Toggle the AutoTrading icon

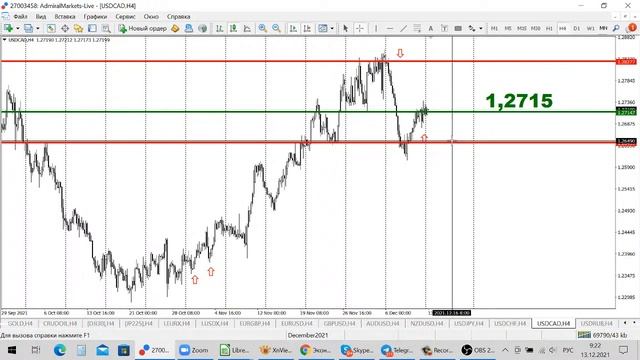point(202,28)
